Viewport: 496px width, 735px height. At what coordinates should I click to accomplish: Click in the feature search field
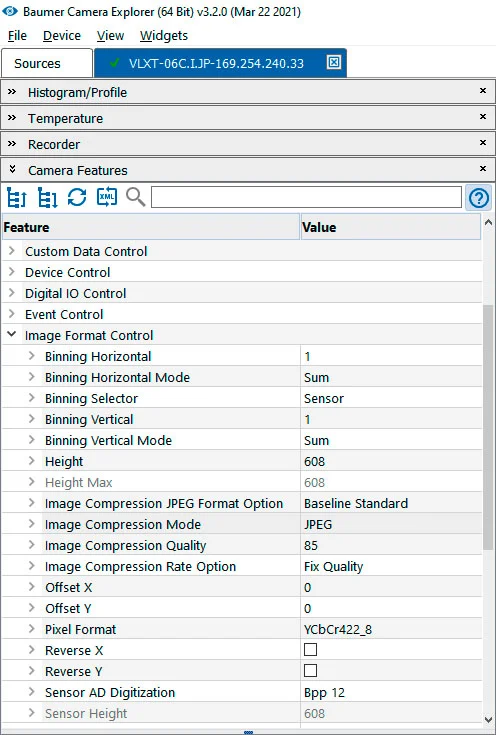[x=306, y=197]
